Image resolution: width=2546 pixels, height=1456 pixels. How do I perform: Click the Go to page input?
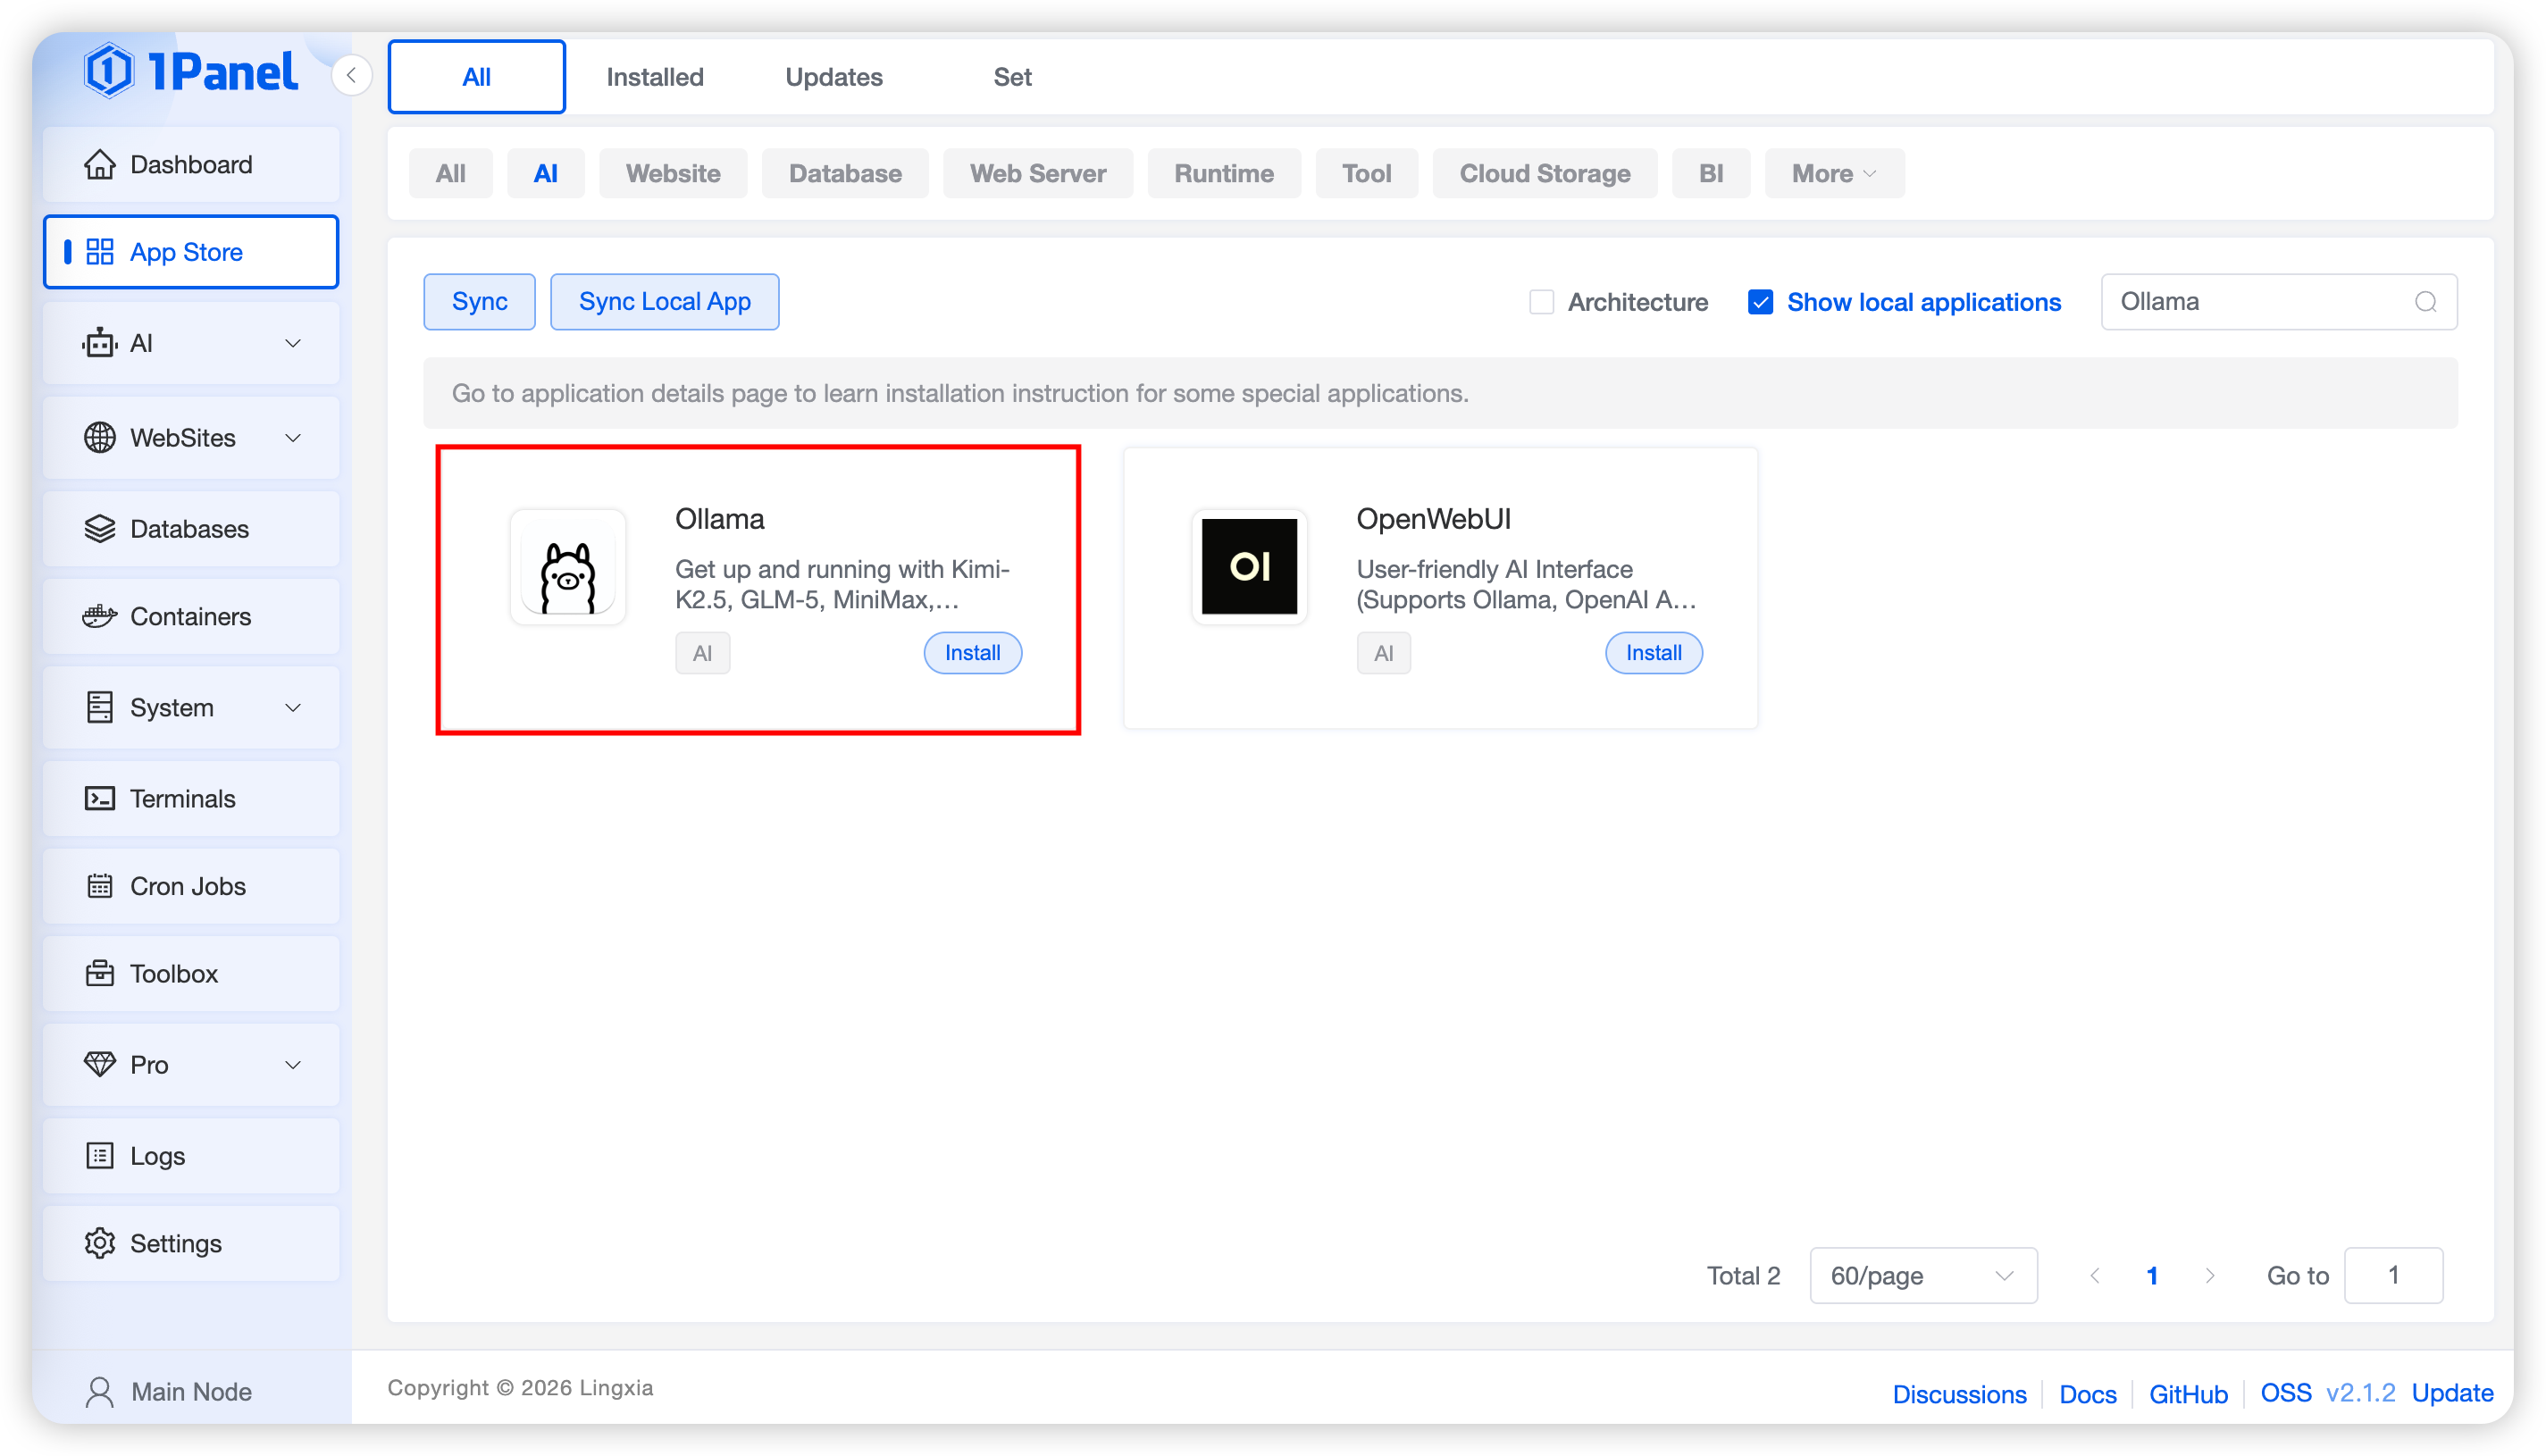click(x=2392, y=1275)
